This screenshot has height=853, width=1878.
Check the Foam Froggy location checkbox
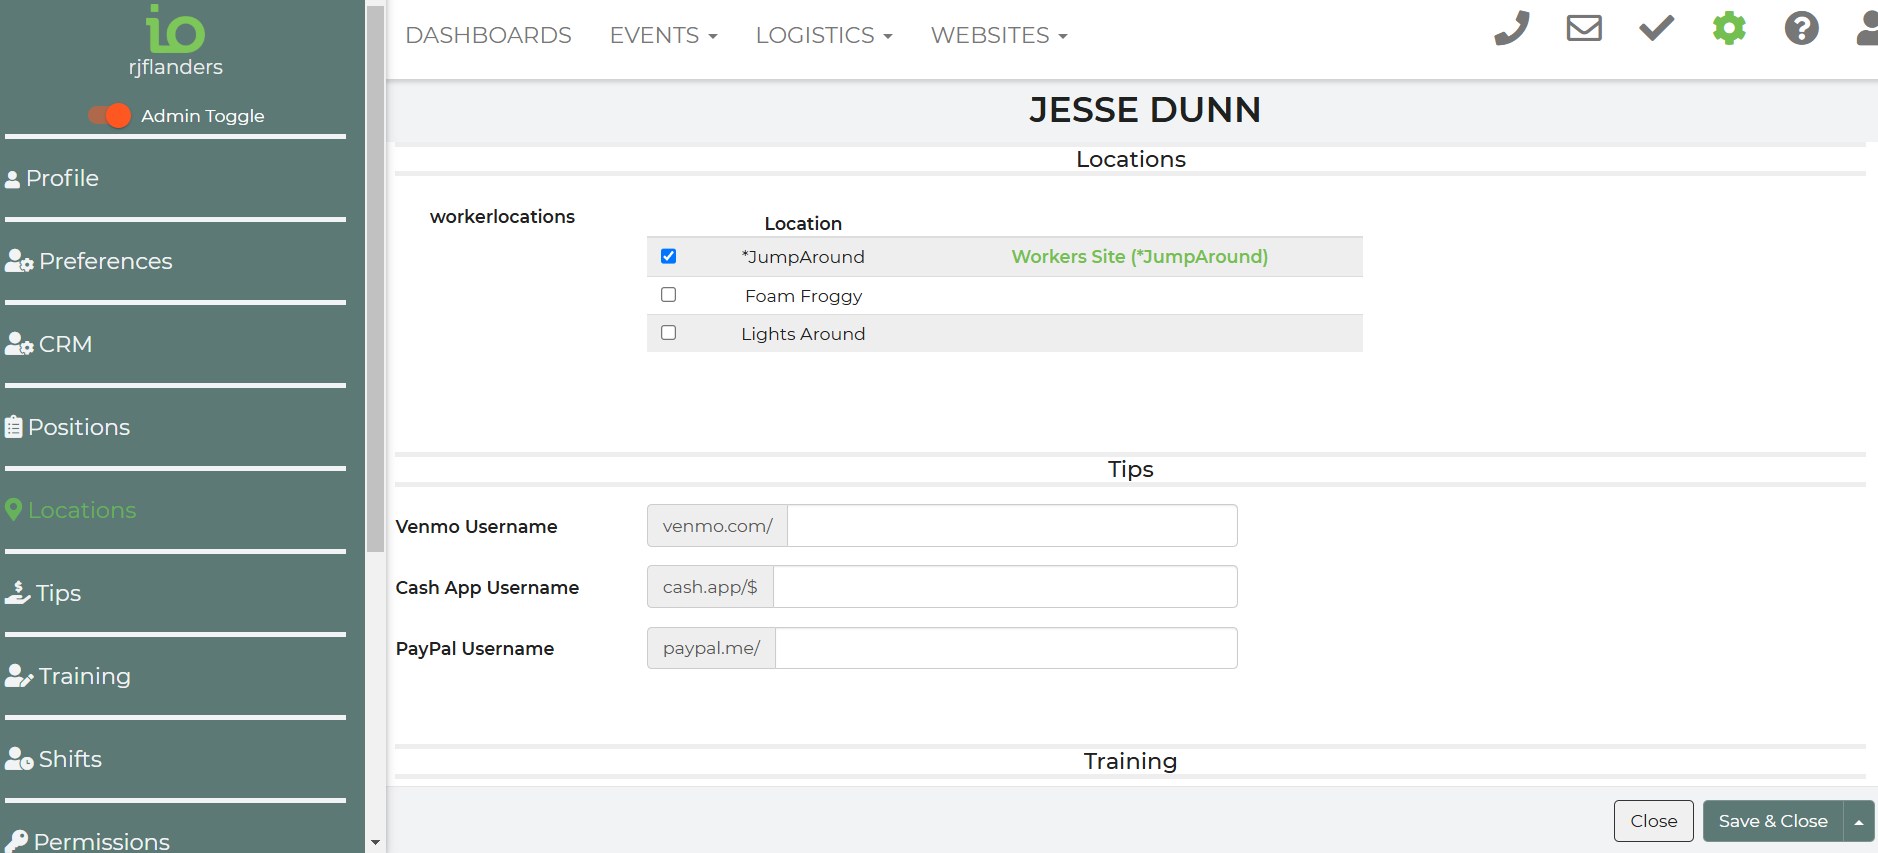click(669, 294)
